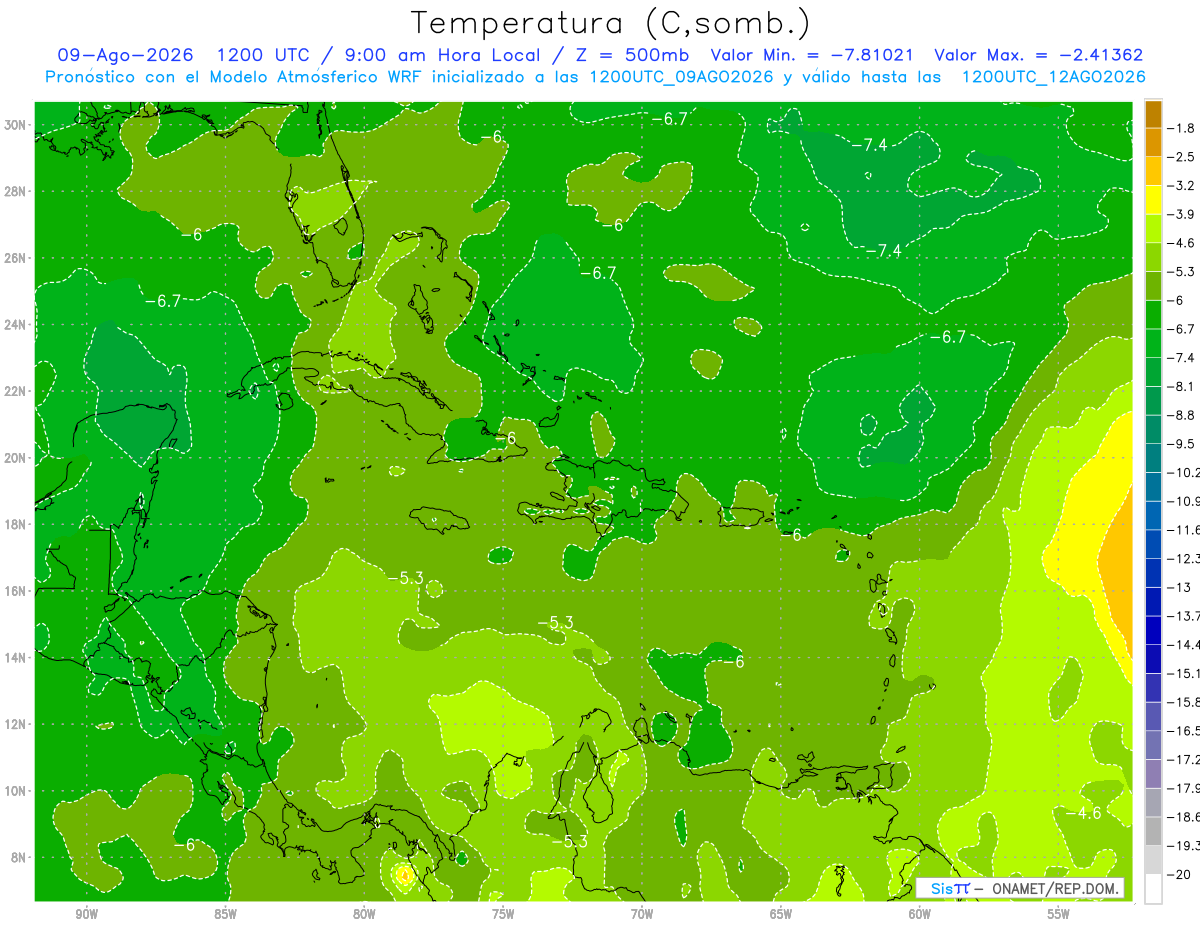Pick the dark orange swatch above -1.8 in legend
1200x927 pixels.
coord(1153,114)
